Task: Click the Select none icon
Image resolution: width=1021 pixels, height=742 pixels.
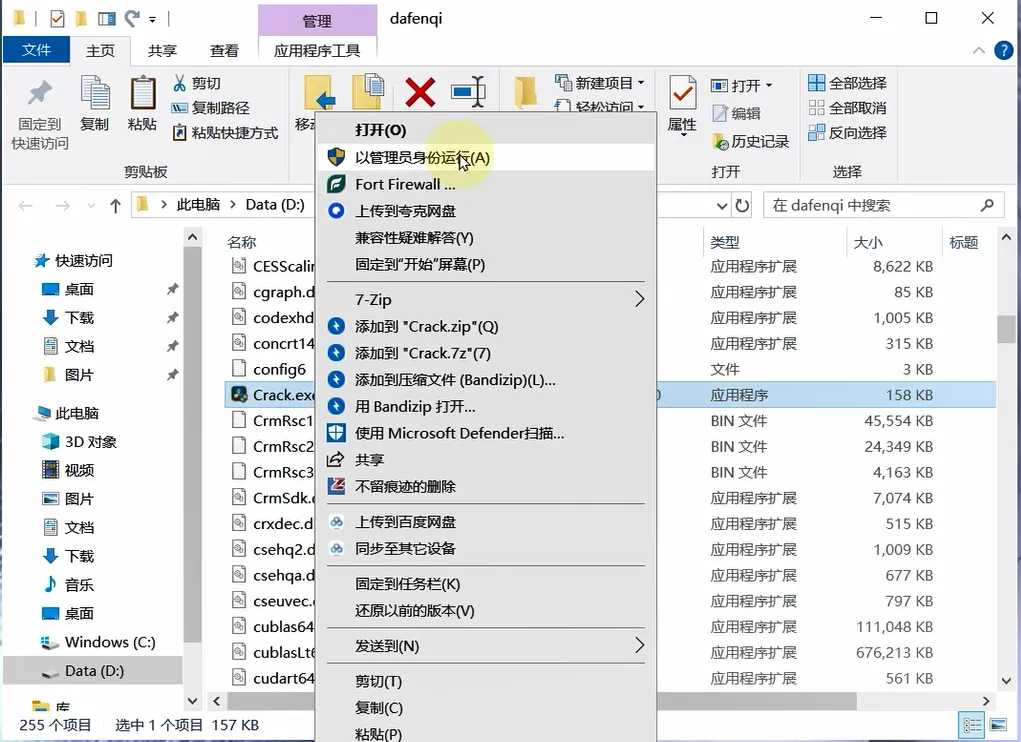Action: click(x=817, y=107)
